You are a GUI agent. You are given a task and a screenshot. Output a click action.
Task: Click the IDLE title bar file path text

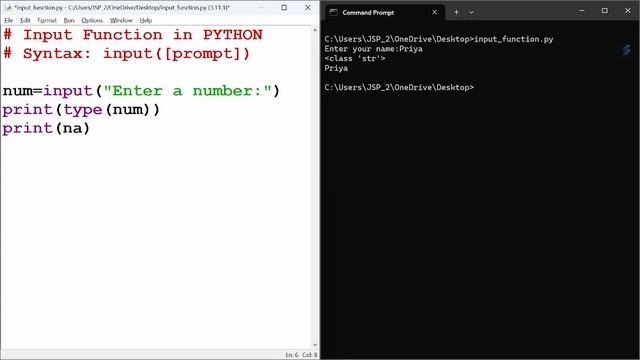[122, 7]
